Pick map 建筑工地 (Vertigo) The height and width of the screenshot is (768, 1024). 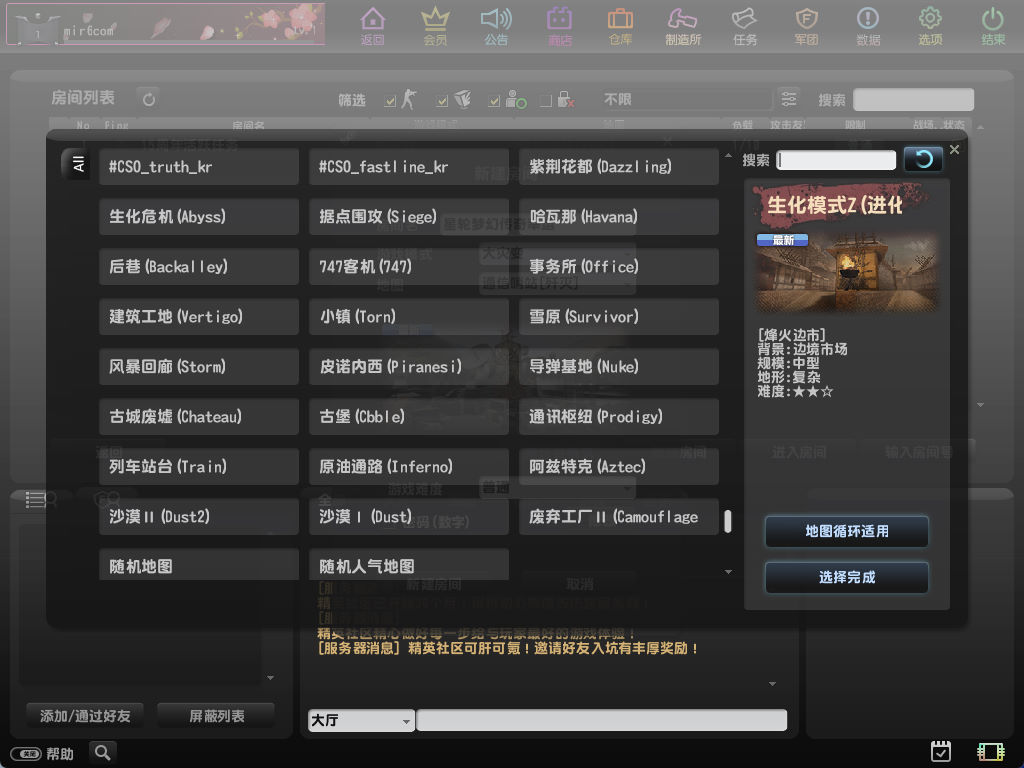click(199, 317)
